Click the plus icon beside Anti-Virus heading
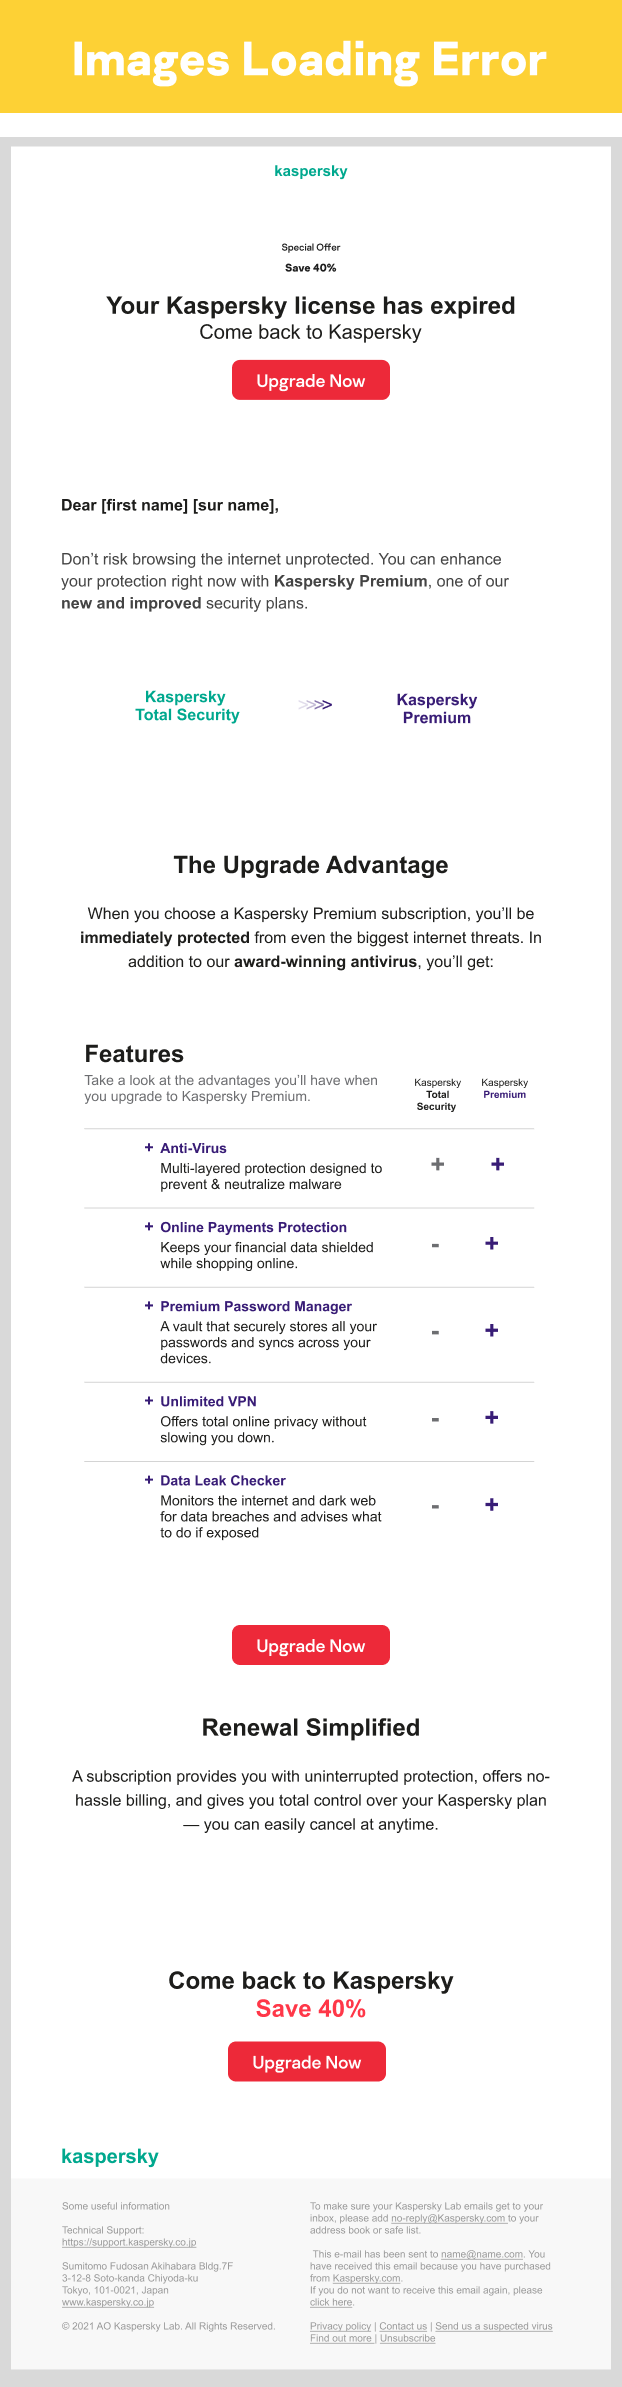622x2387 pixels. (149, 1148)
